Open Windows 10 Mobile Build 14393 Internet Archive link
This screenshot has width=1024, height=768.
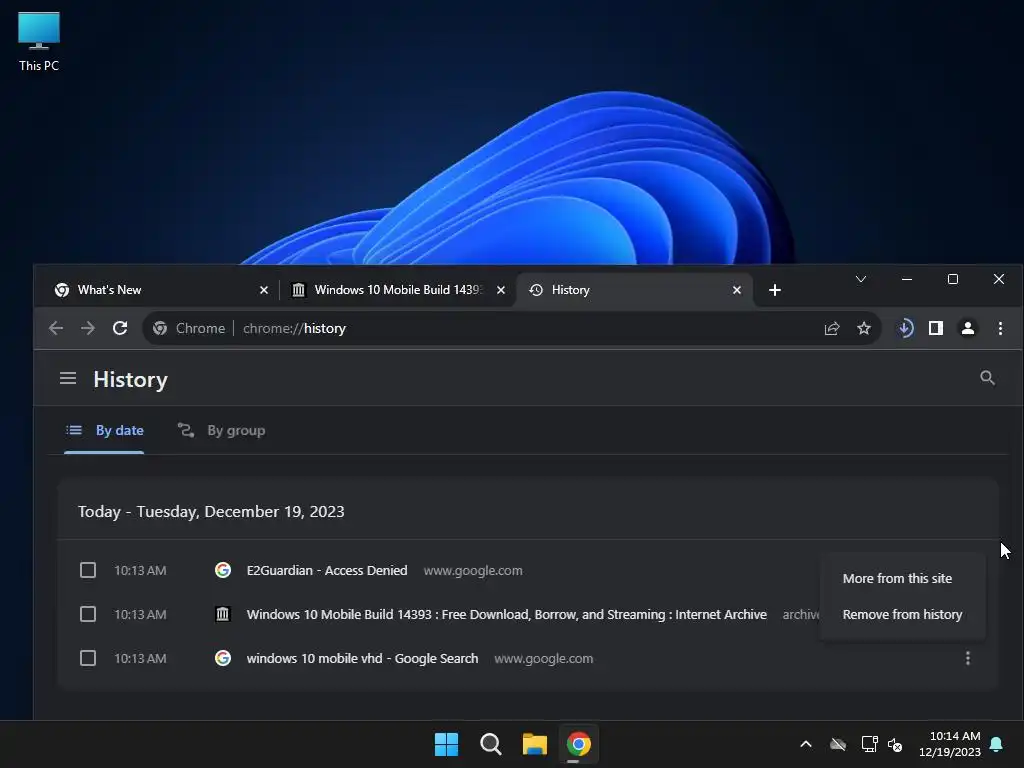tap(506, 614)
